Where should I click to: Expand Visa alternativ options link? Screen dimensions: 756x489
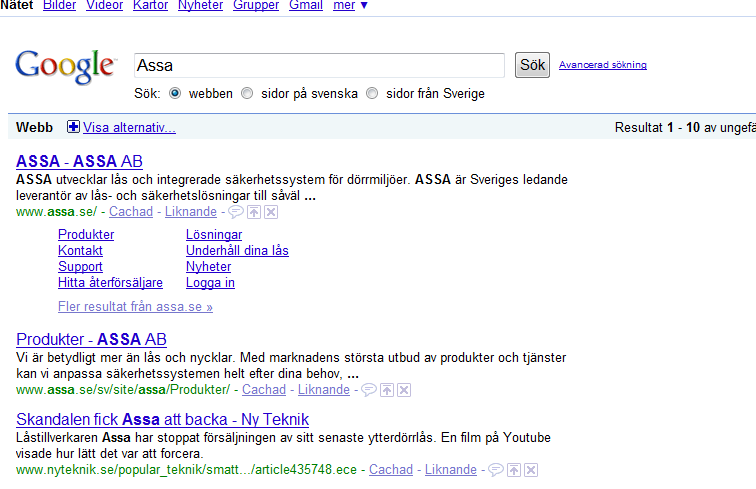click(129, 127)
